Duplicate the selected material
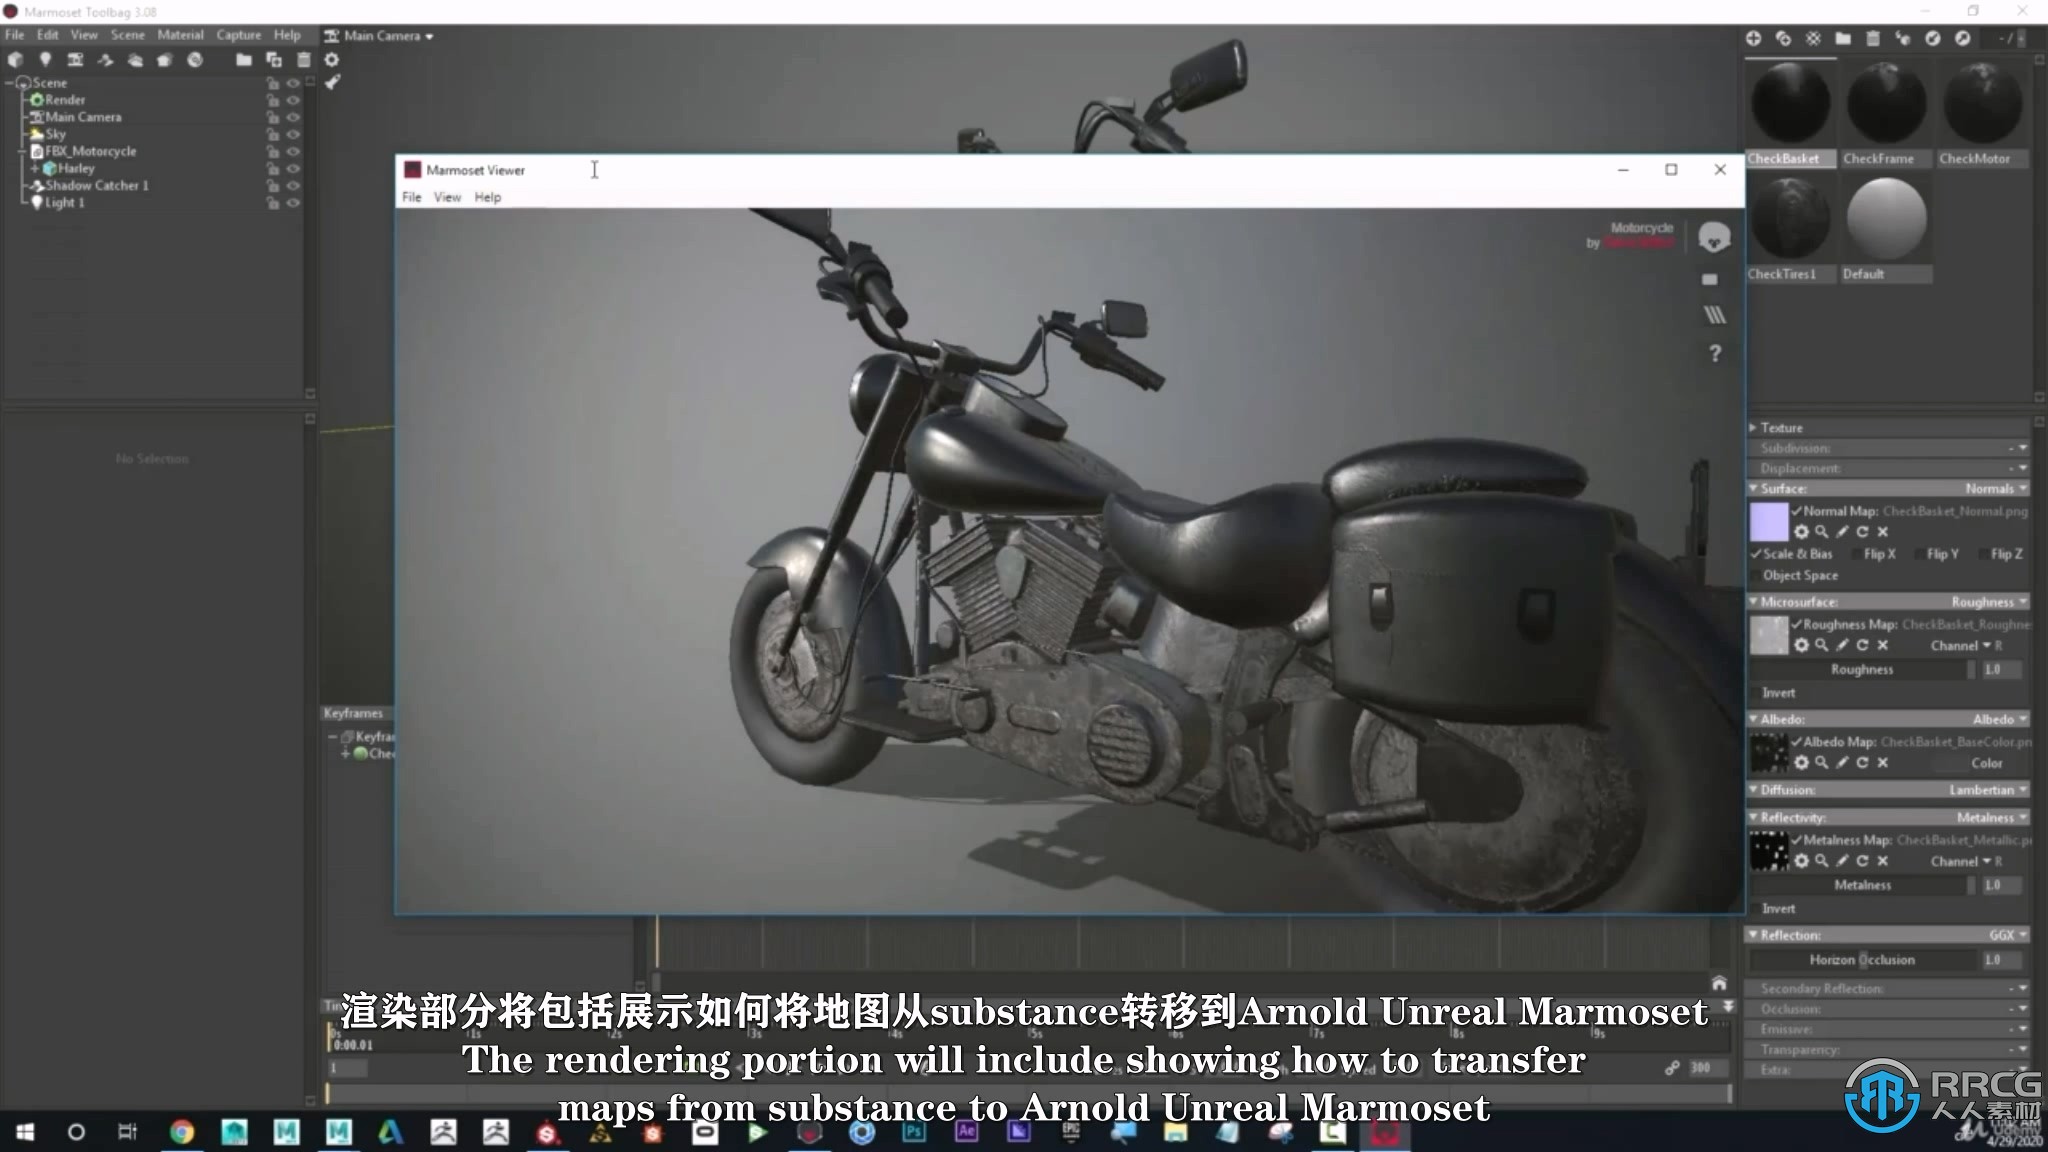This screenshot has height=1152, width=2048. 1783,38
